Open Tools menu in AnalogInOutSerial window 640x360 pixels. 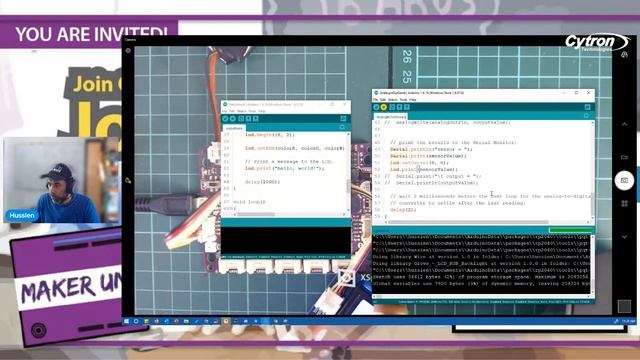403,100
